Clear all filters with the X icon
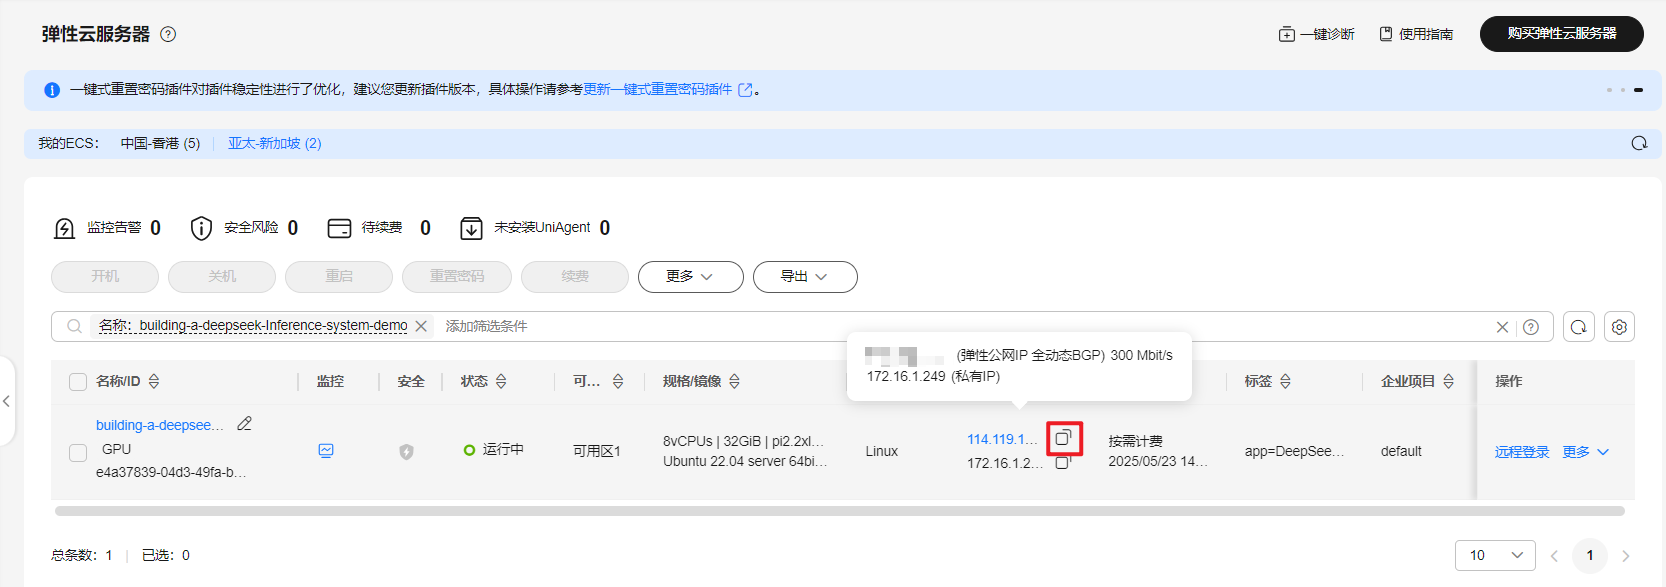Screen dimensions: 1666x587 pyautogui.click(x=1502, y=327)
